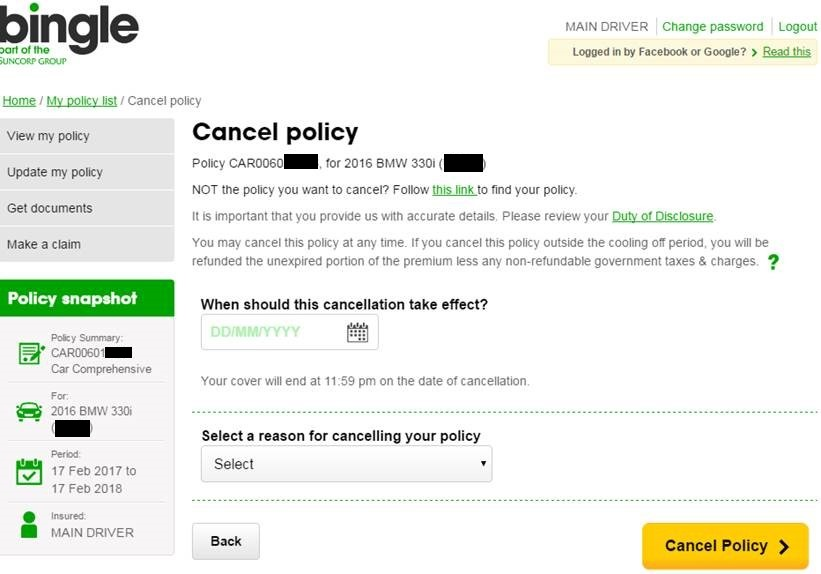Click the green car icon in snapshot

[x=29, y=412]
